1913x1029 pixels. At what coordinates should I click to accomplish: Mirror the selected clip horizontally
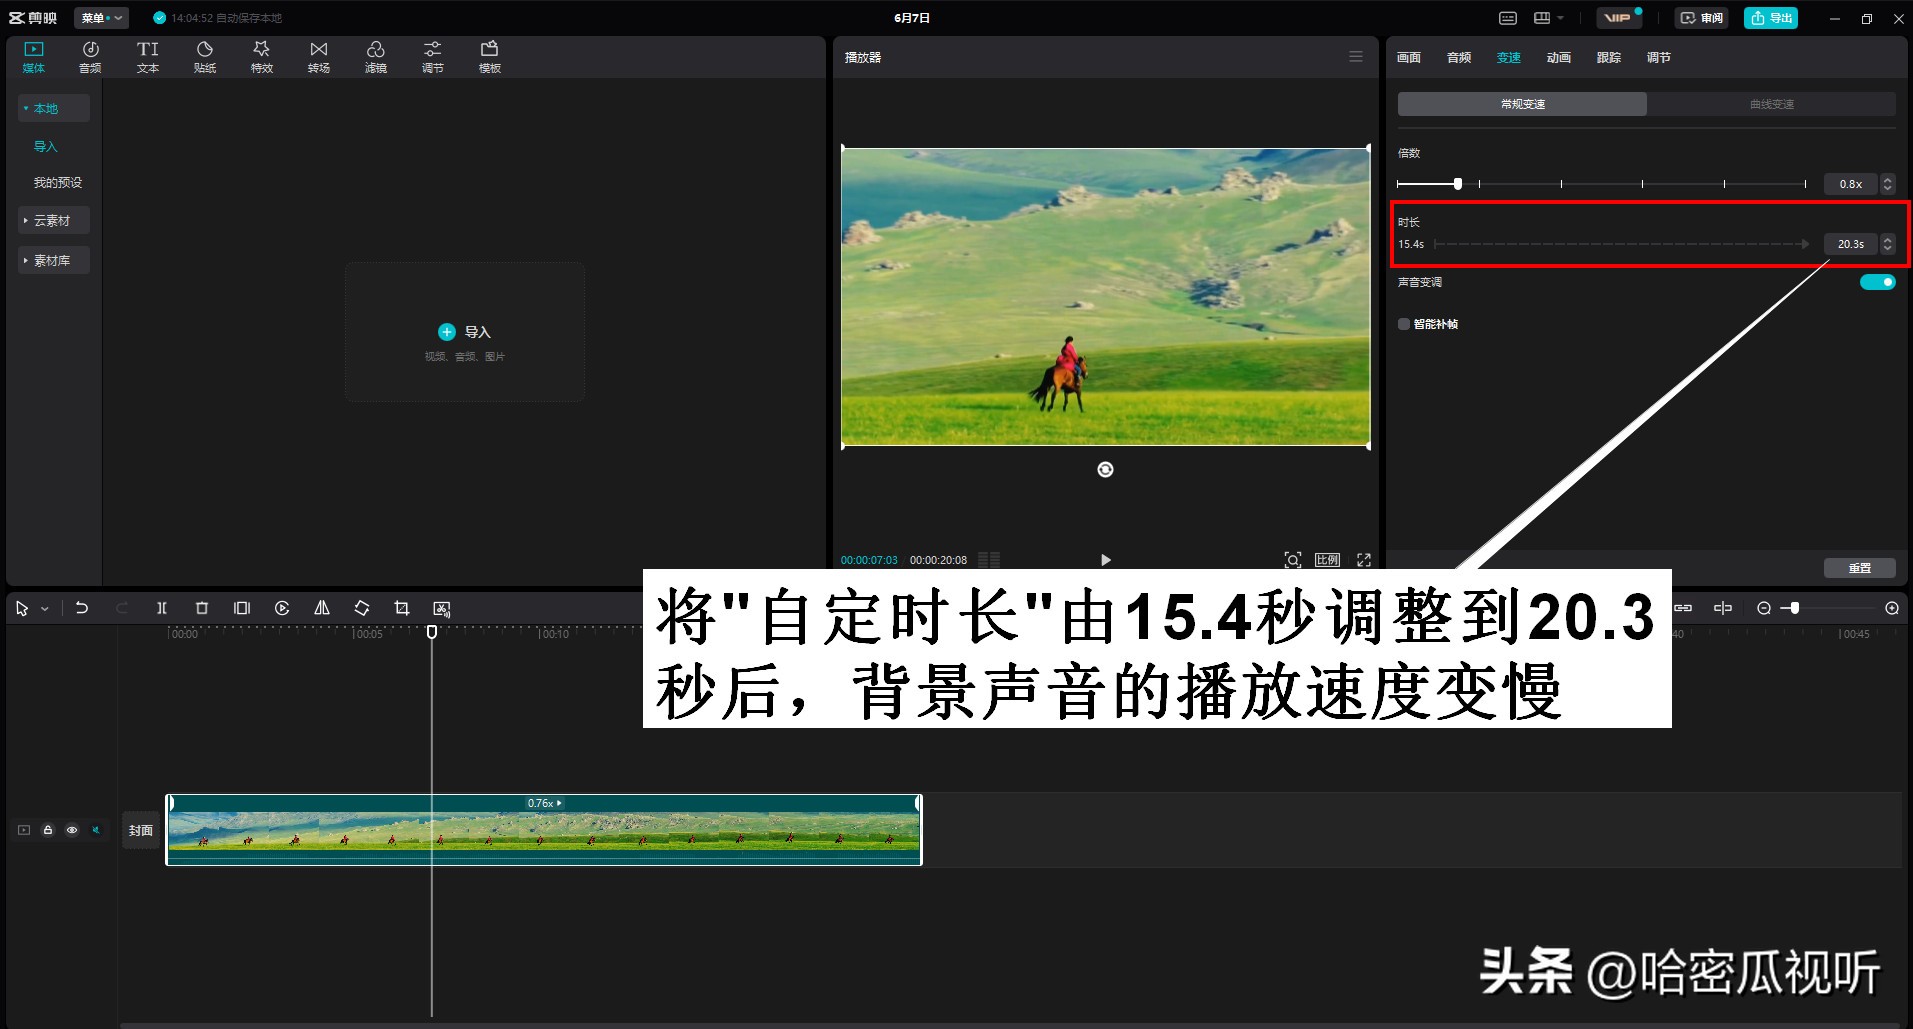(321, 607)
